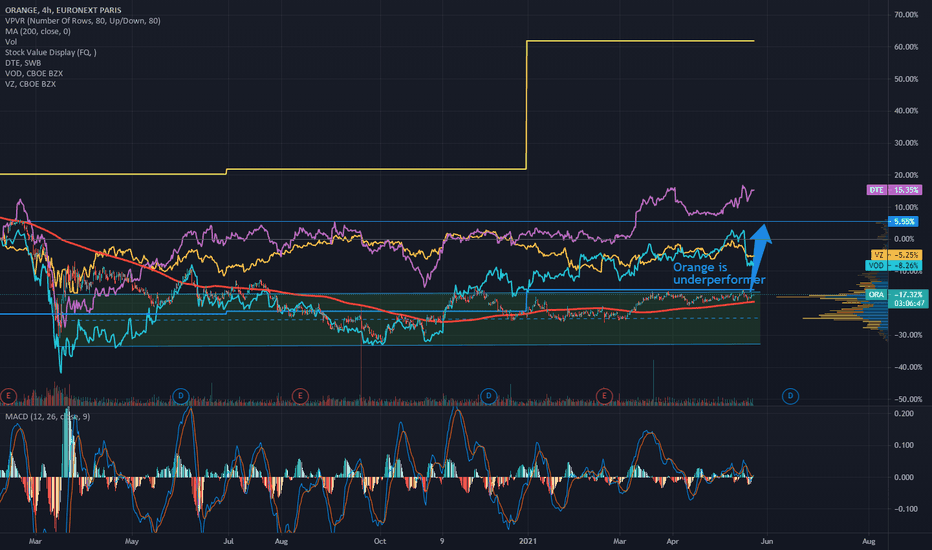Select the VPVR indicator legend line
The height and width of the screenshot is (550, 932).
point(83,21)
